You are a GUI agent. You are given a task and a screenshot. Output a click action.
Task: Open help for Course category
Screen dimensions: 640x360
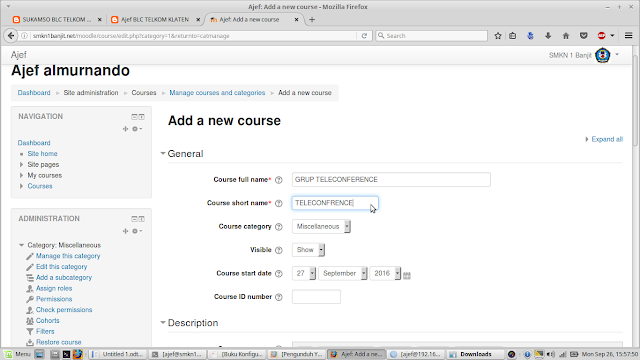[x=279, y=227]
